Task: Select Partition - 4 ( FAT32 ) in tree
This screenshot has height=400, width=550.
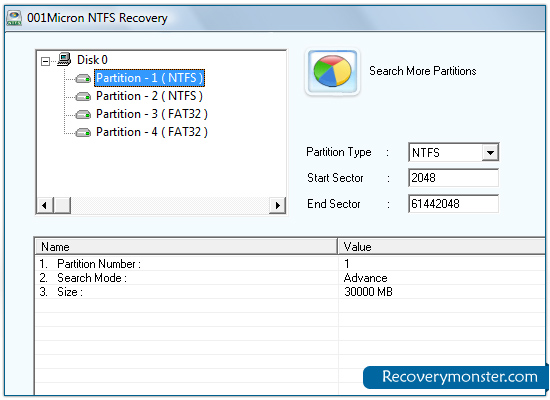Action: pos(152,132)
